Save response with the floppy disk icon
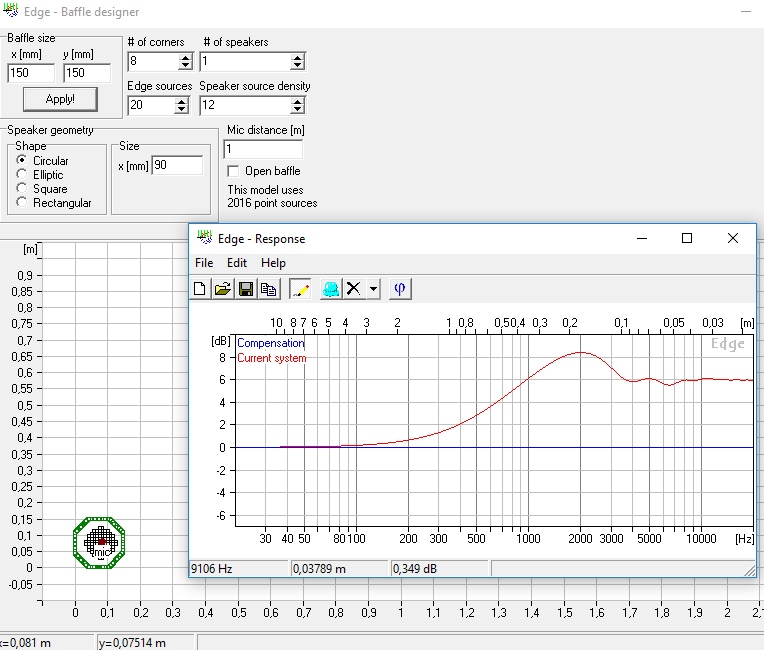 coord(246,289)
